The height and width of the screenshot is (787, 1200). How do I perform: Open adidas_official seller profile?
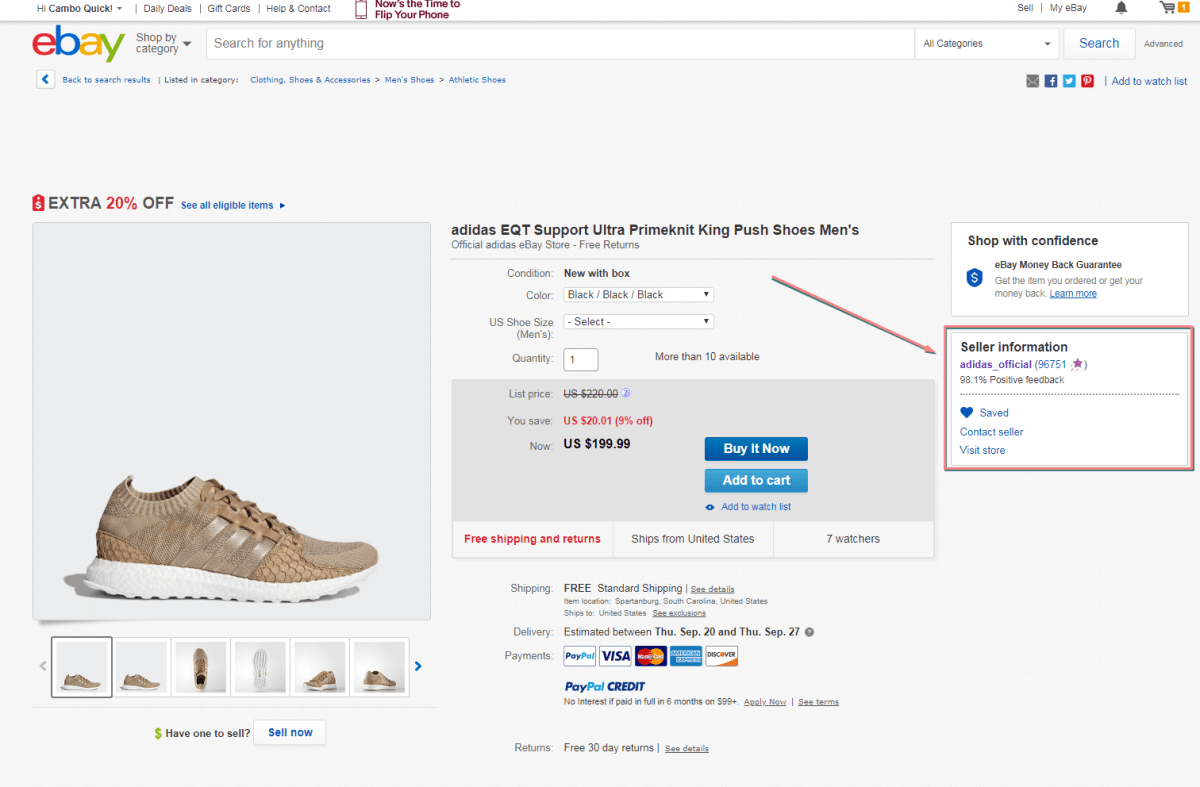tap(995, 364)
